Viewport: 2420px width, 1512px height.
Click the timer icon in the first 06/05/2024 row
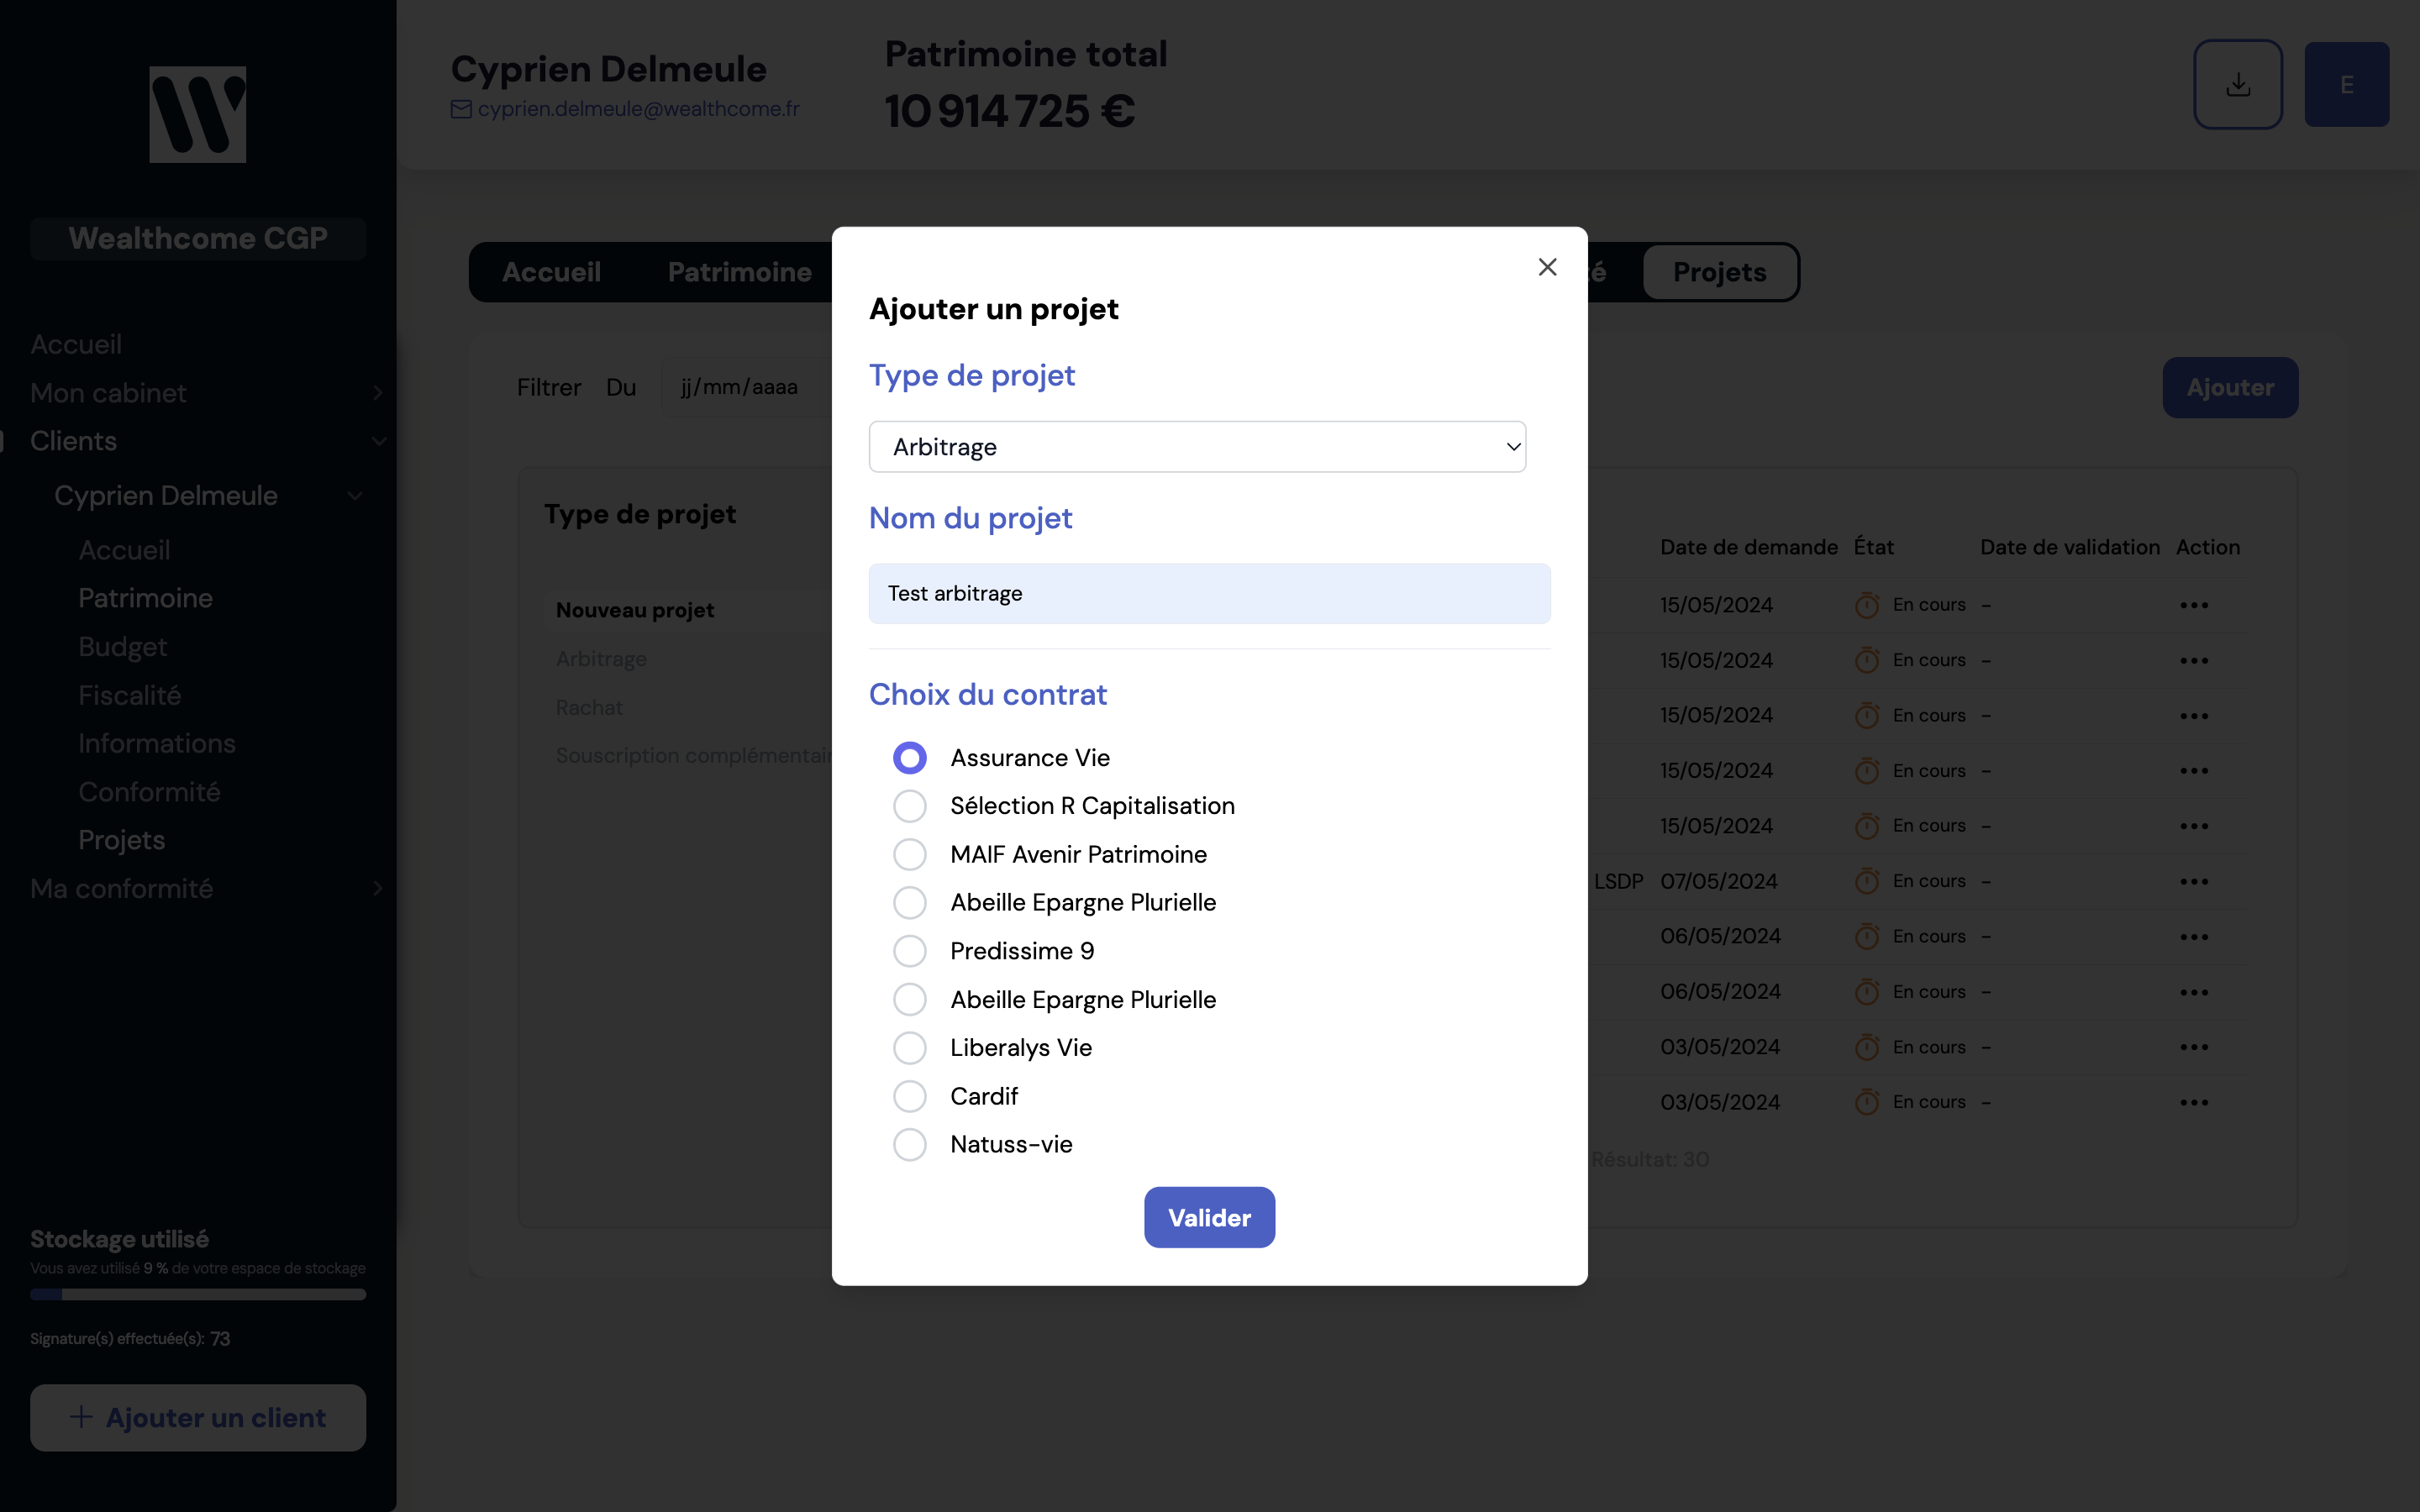click(1867, 936)
